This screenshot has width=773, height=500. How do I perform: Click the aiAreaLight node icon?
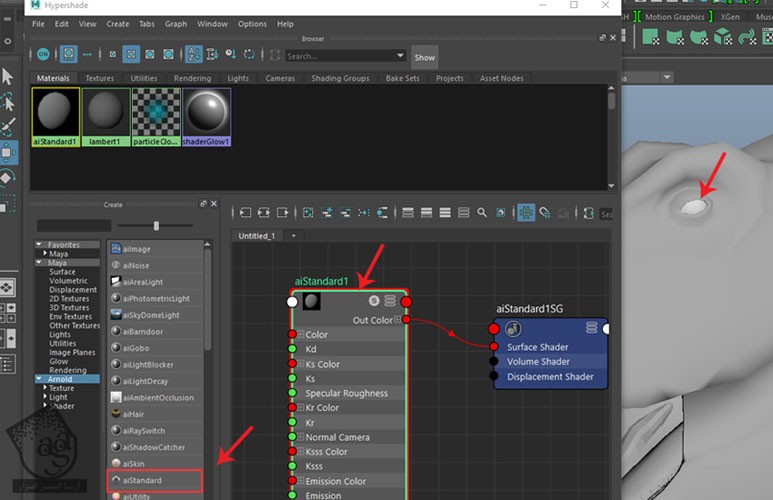[117, 282]
